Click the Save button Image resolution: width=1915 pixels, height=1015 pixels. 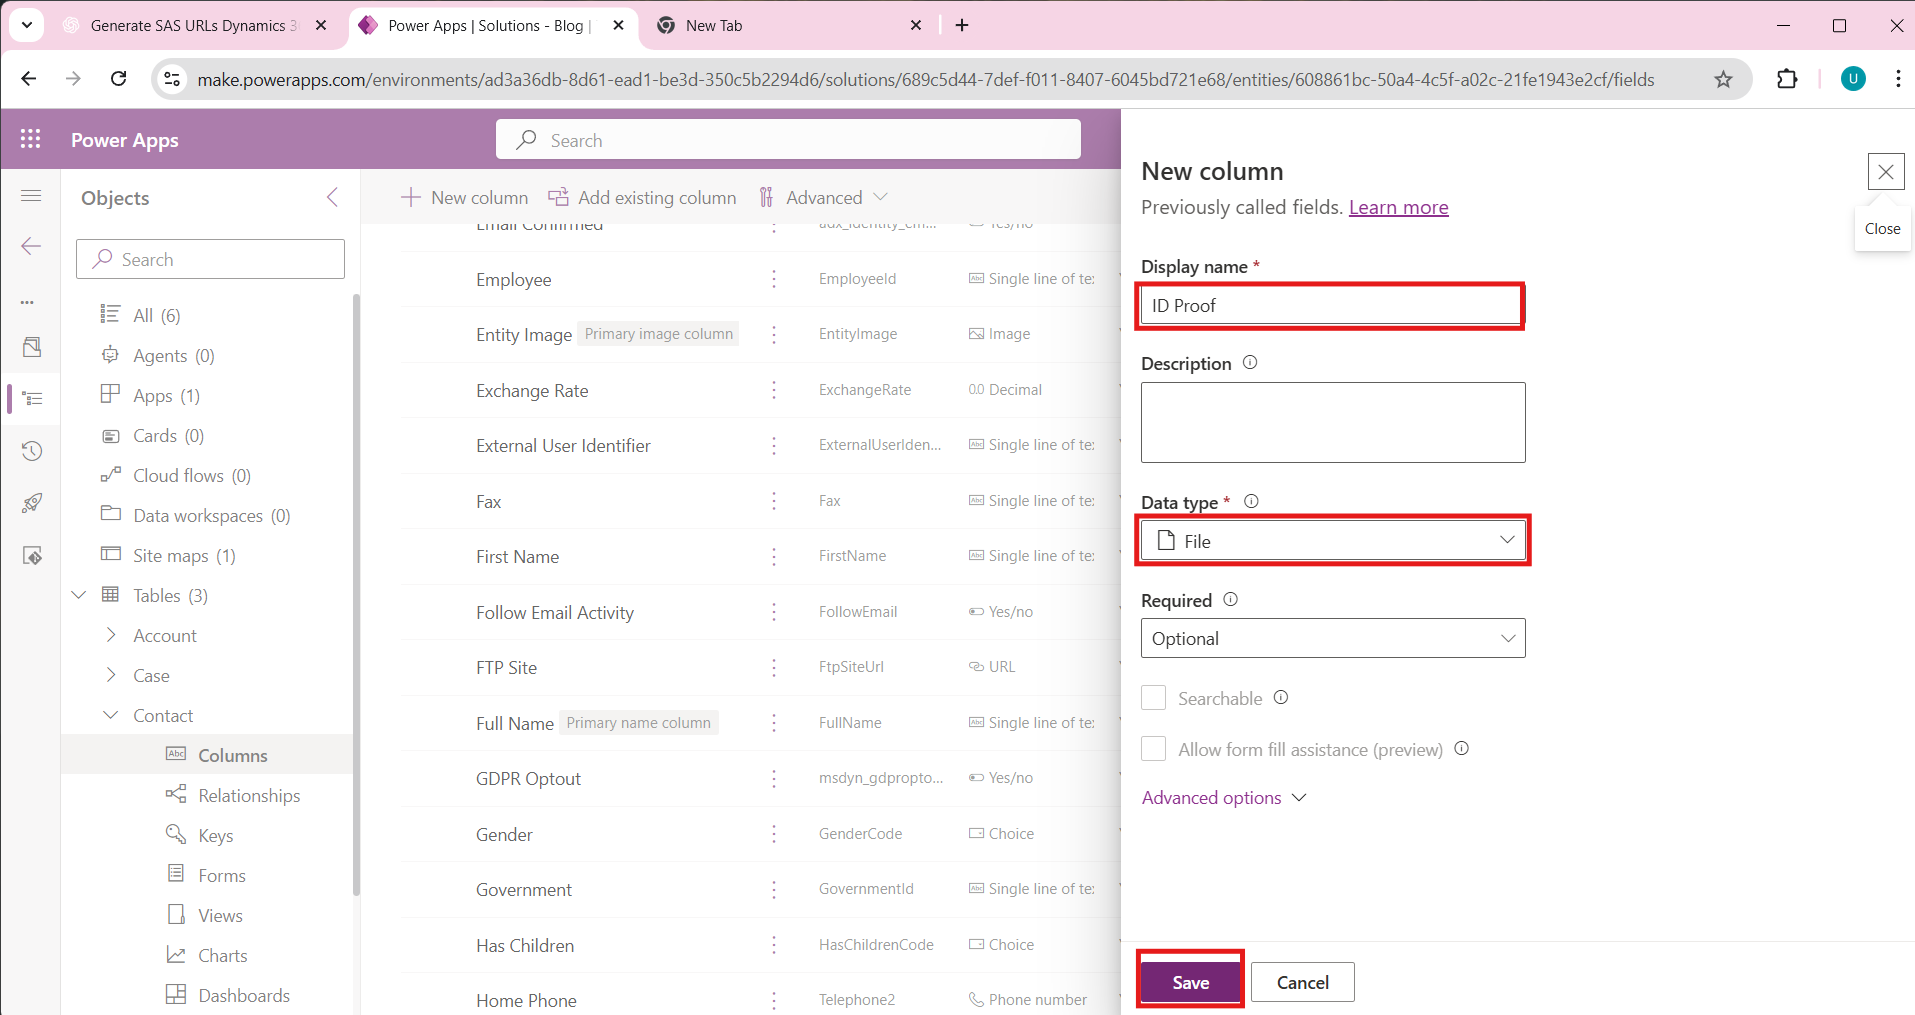1190,982
